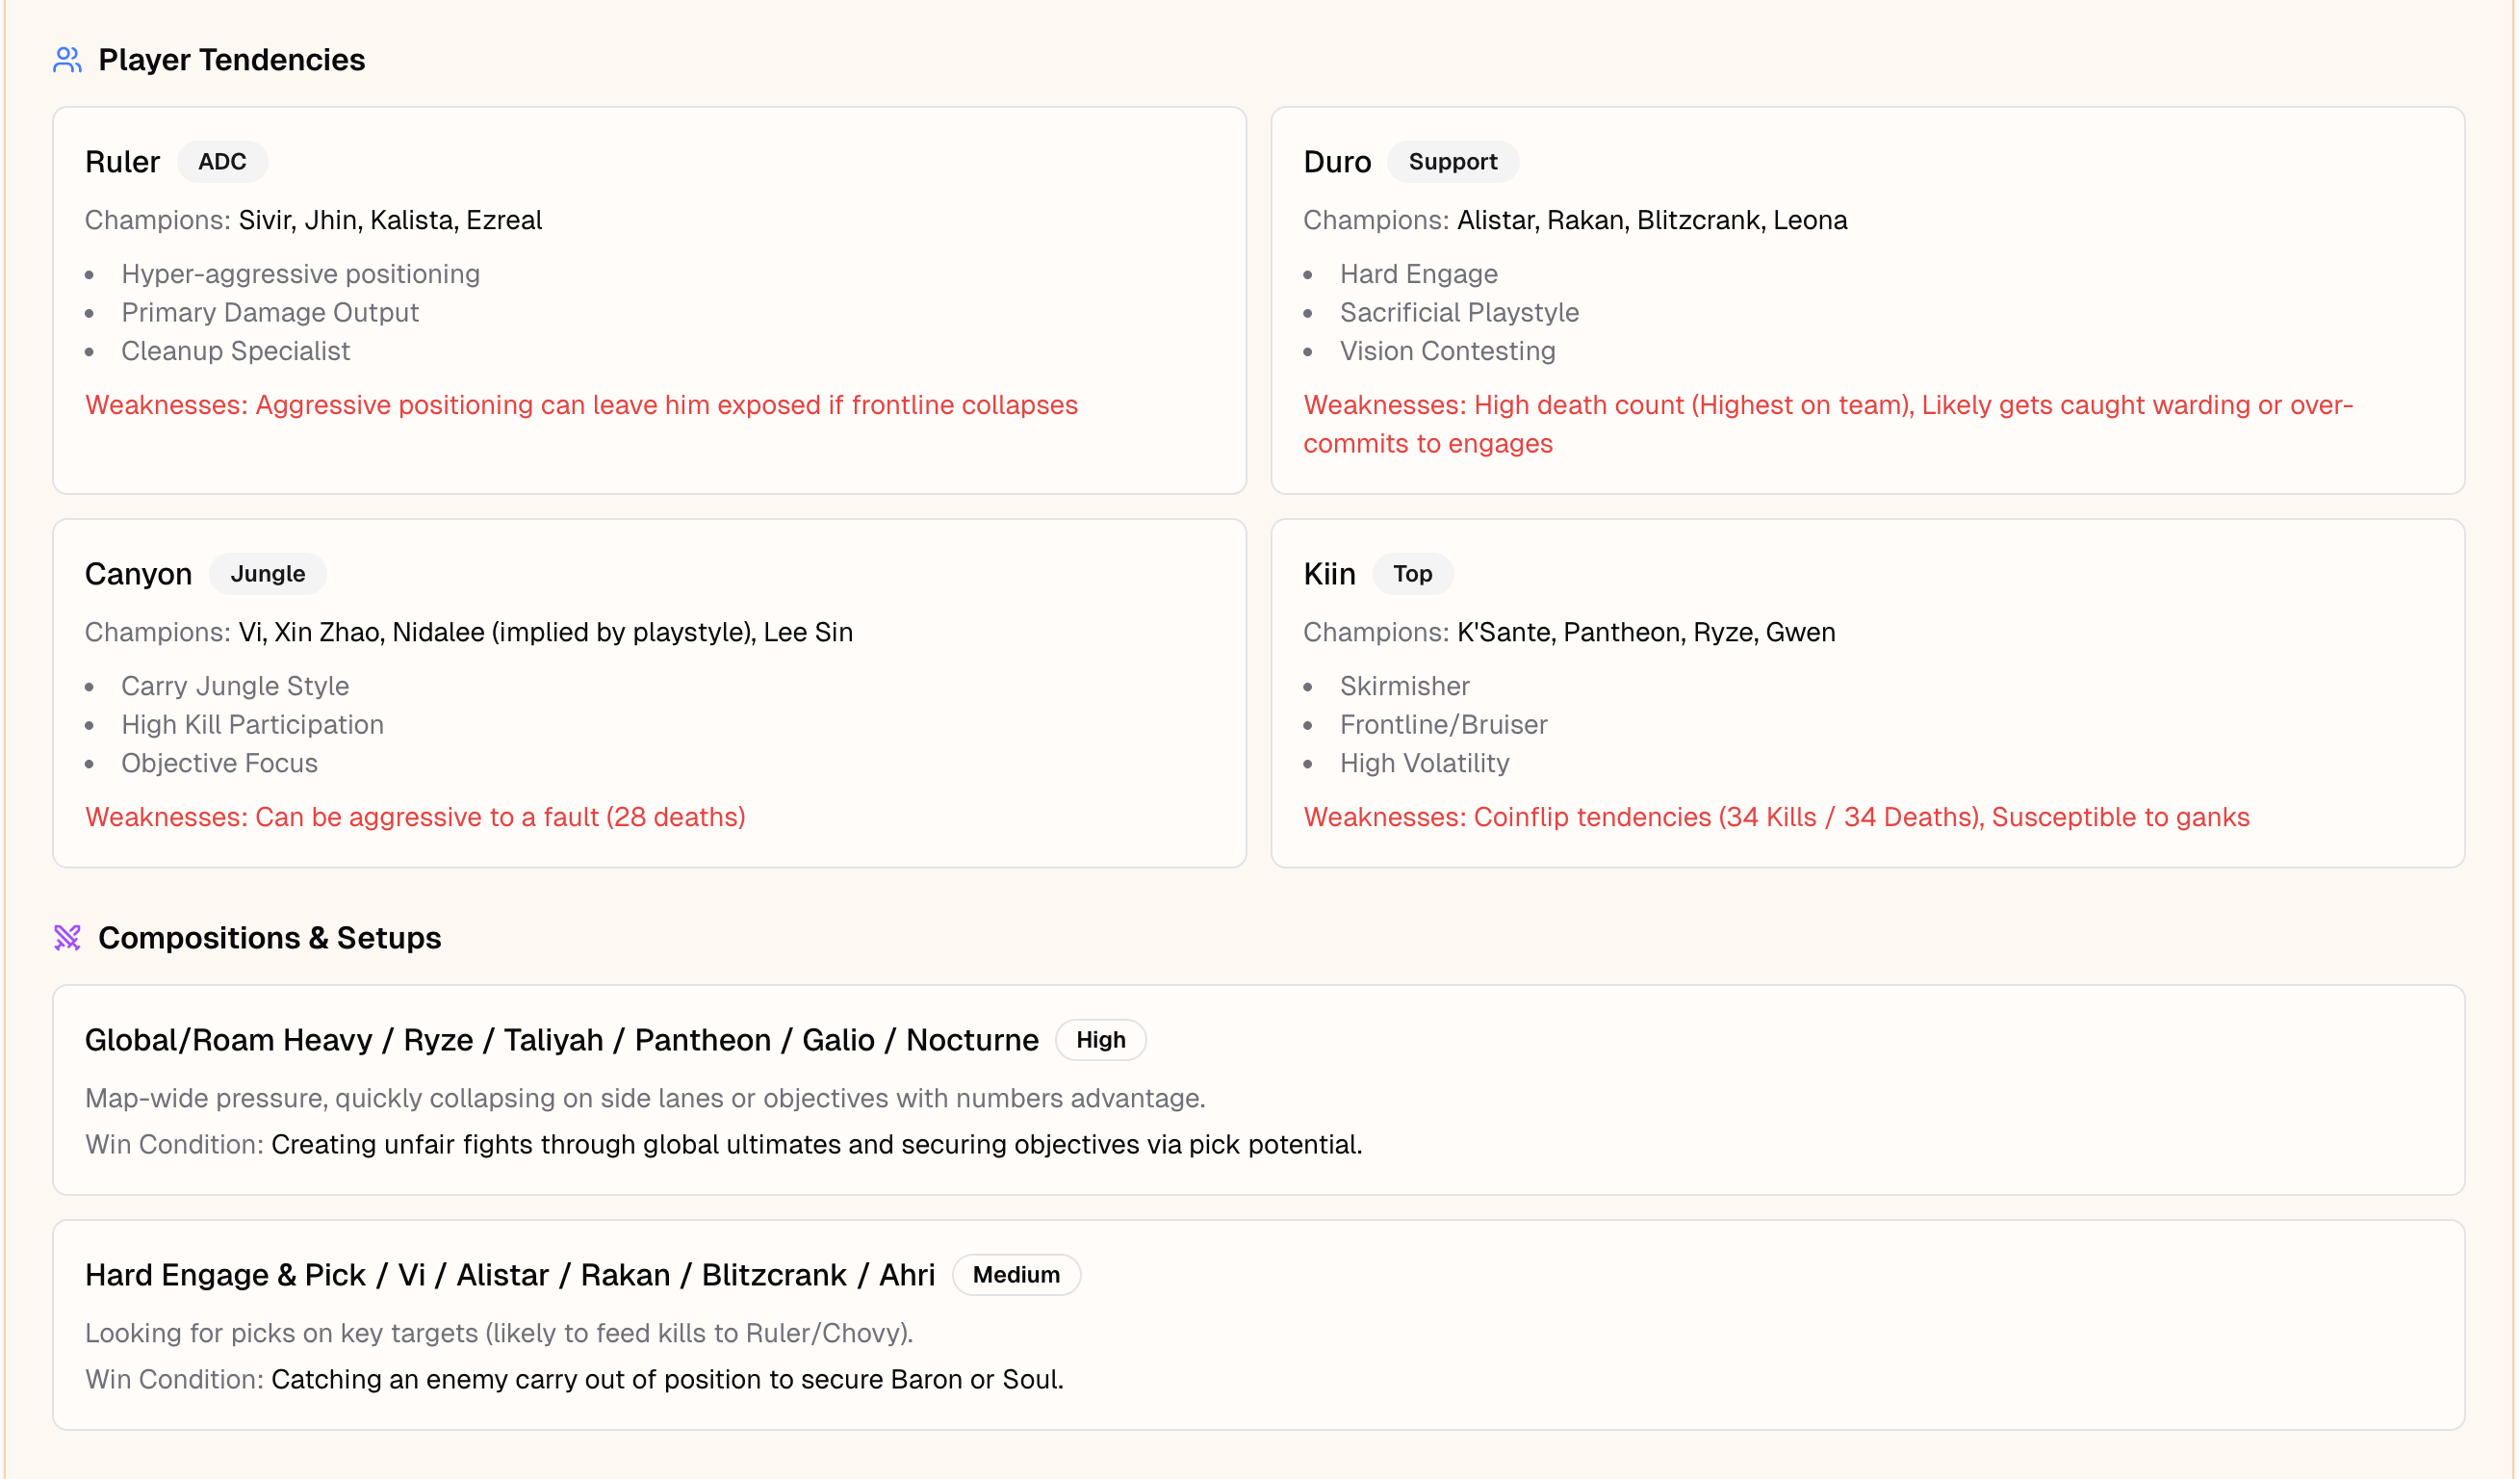
Task: Select the Duro player name
Action: pyautogui.click(x=1337, y=162)
